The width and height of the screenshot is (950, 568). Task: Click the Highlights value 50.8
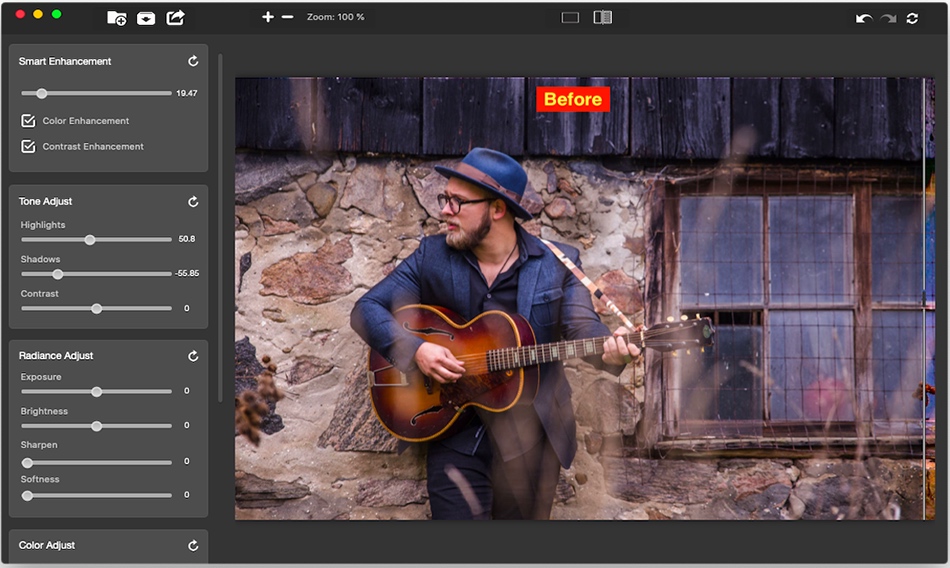click(187, 239)
